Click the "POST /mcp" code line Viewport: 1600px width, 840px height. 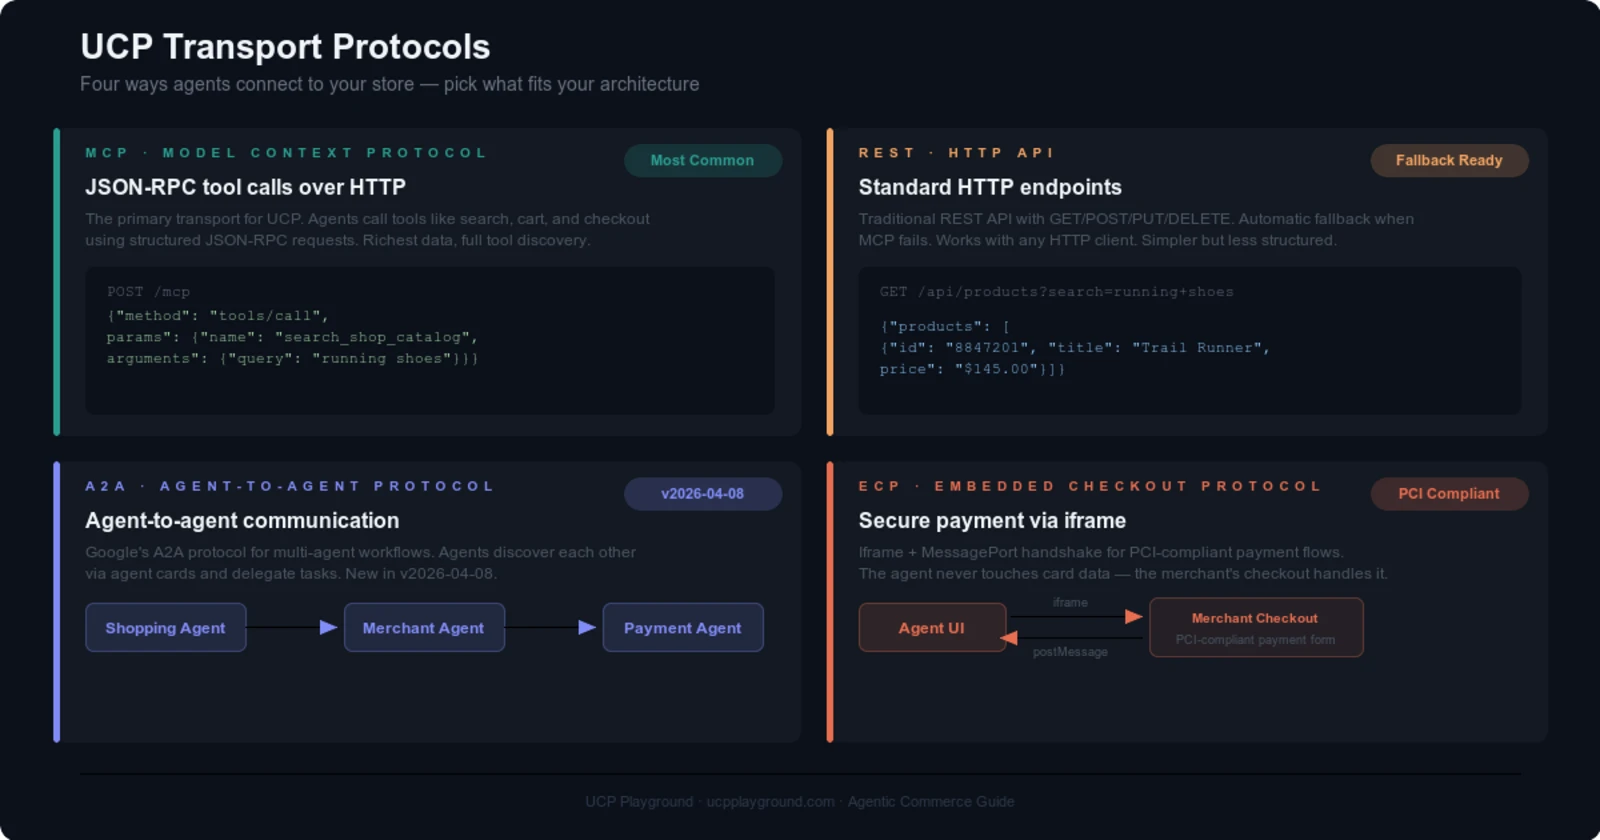coord(148,292)
